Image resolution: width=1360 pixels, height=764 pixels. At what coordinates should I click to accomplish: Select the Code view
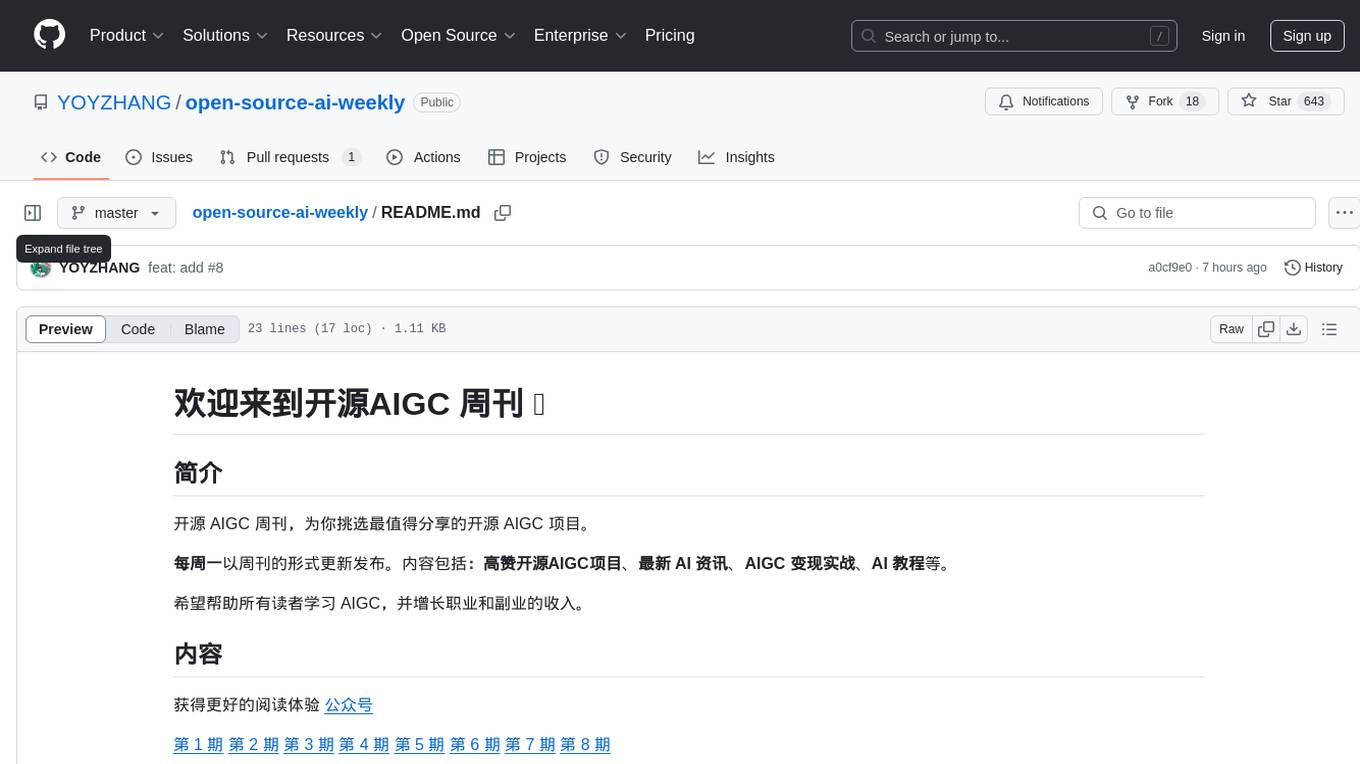pyautogui.click(x=138, y=329)
